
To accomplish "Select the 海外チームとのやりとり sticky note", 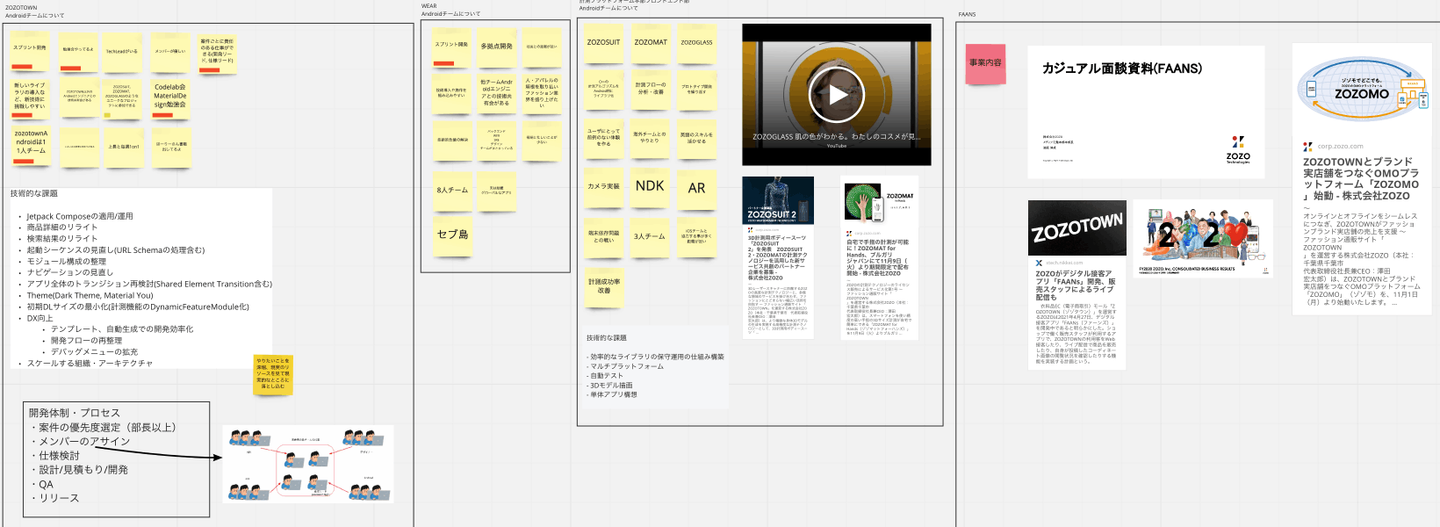I will click(650, 137).
